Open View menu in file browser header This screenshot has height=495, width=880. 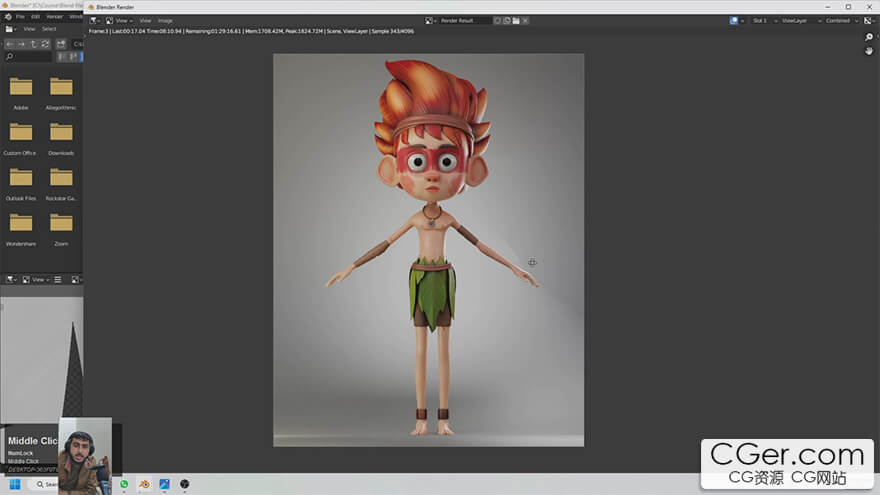pos(29,29)
